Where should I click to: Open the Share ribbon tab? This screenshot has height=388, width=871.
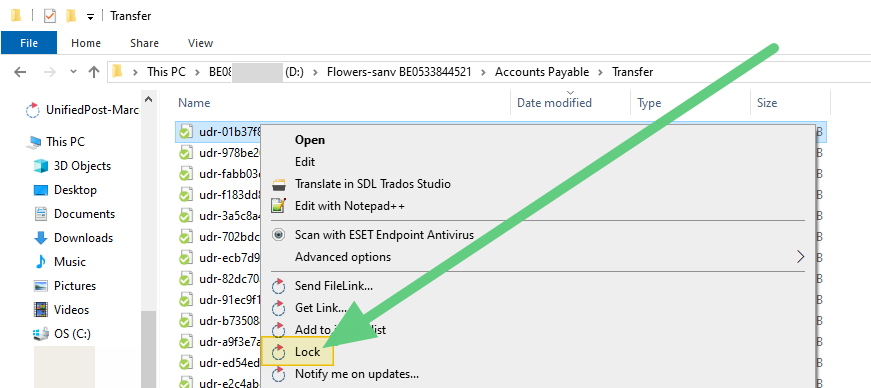pos(144,43)
